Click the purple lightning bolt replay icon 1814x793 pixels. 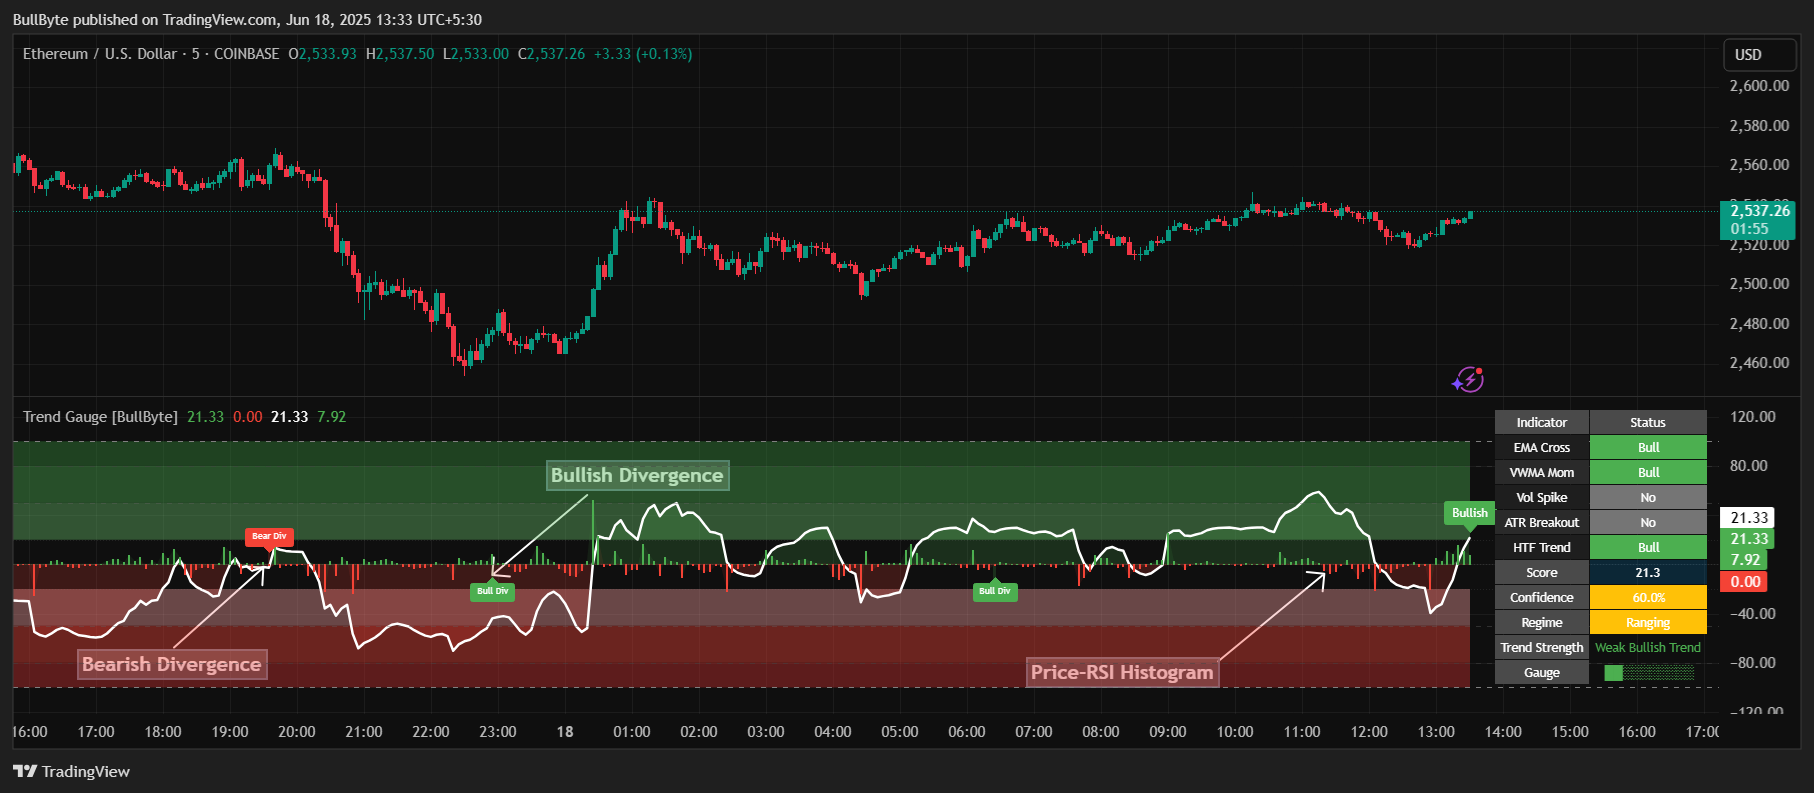pyautogui.click(x=1468, y=379)
